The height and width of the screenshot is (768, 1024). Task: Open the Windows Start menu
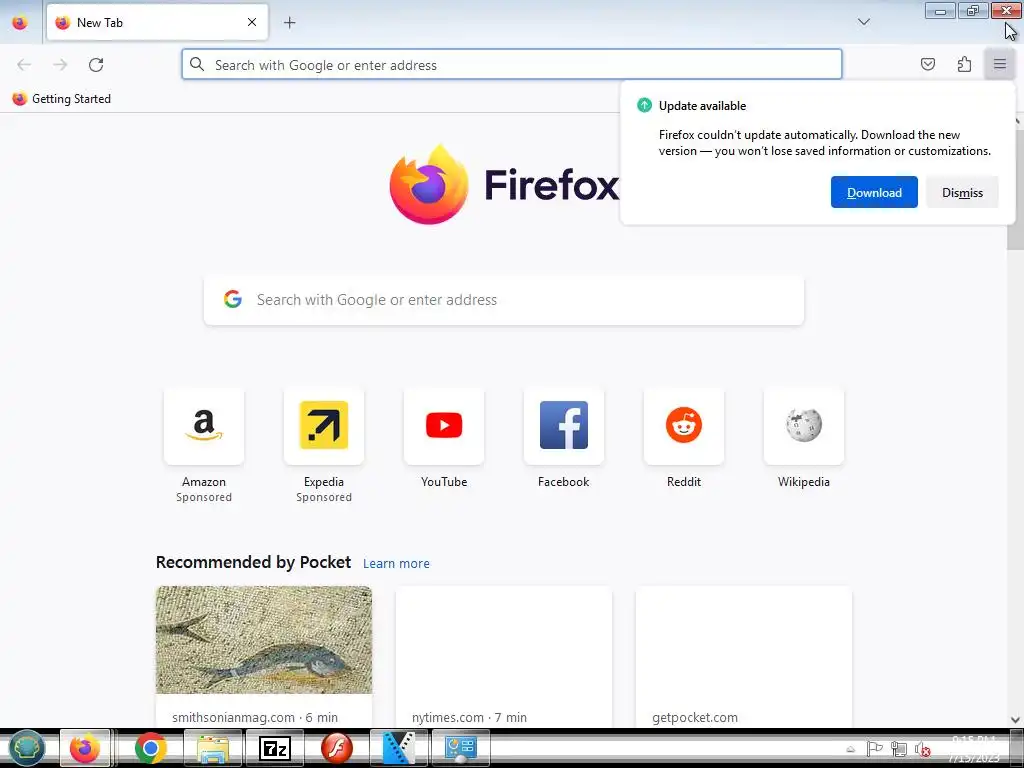click(27, 748)
